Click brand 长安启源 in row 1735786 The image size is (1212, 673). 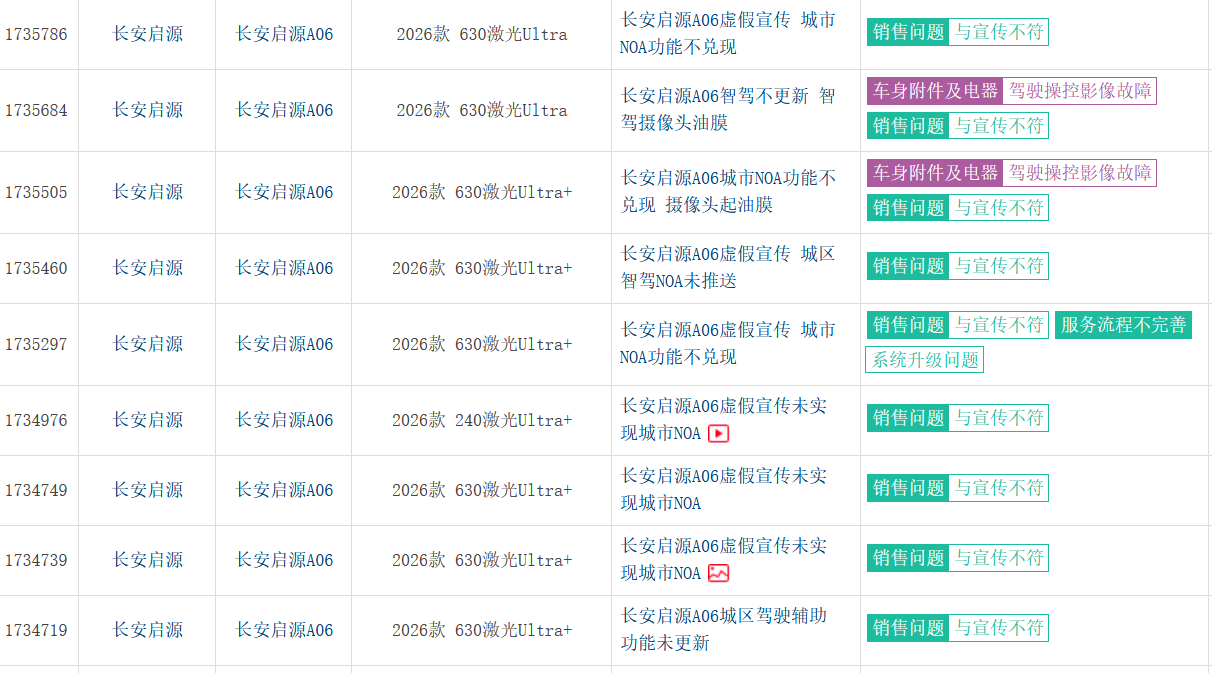(x=148, y=34)
